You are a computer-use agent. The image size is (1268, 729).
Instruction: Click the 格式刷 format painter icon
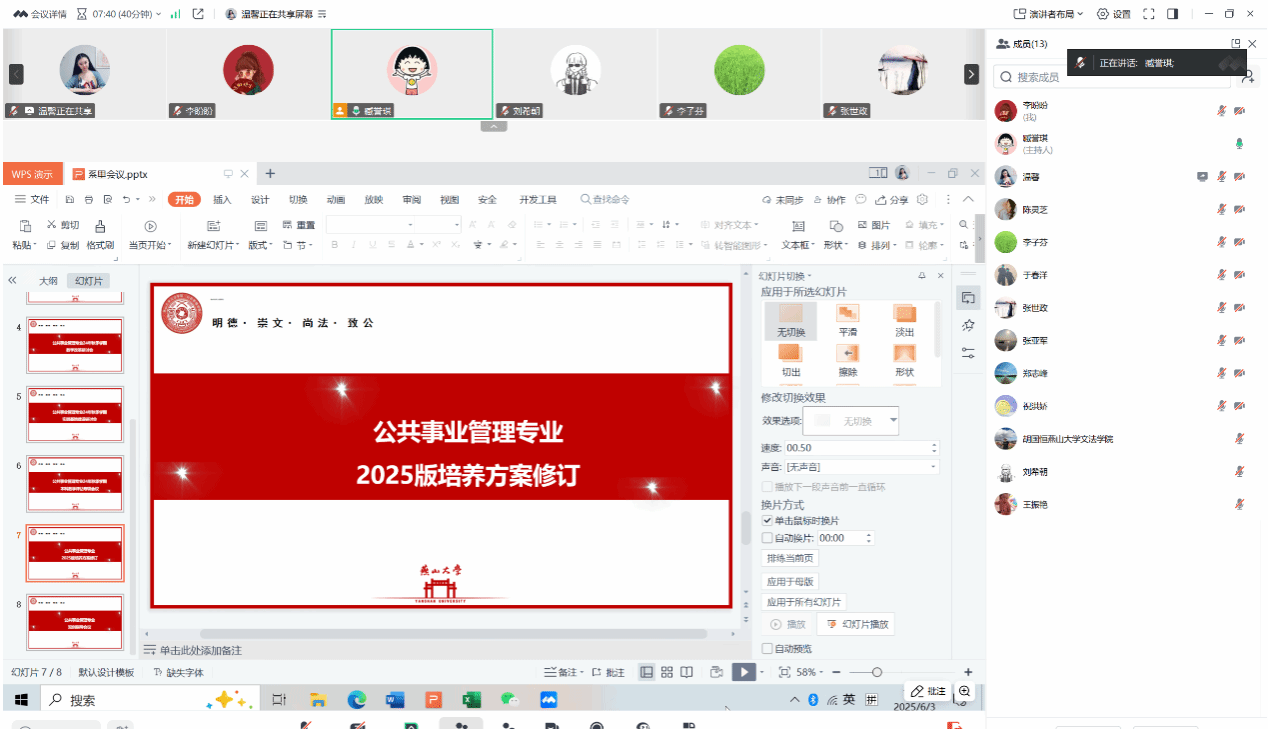(100, 226)
